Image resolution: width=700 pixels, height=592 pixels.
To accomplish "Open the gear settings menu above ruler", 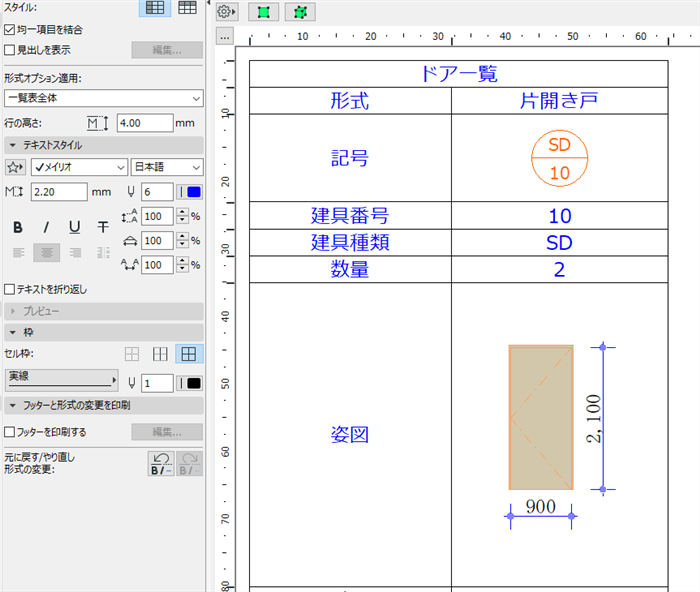I will pyautogui.click(x=226, y=12).
